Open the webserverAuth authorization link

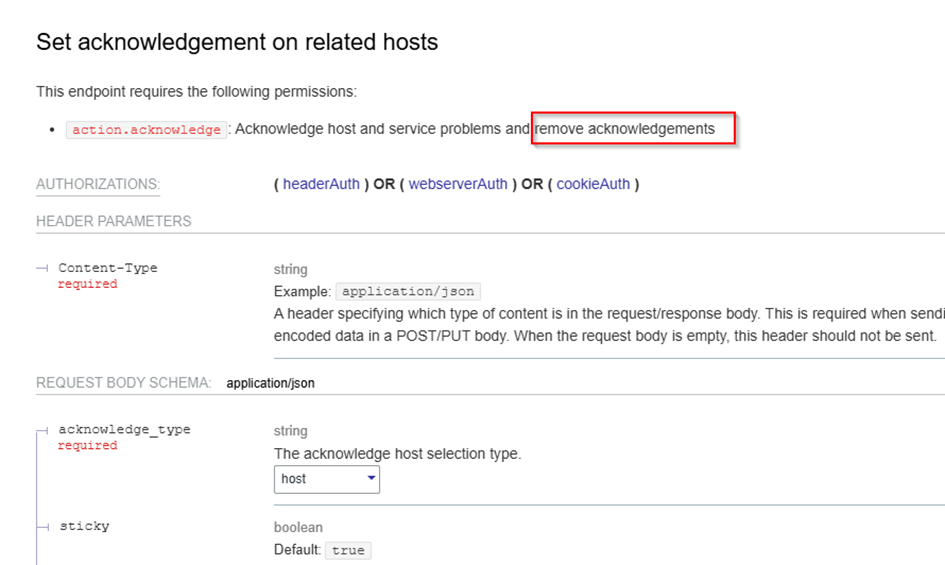[x=458, y=184]
